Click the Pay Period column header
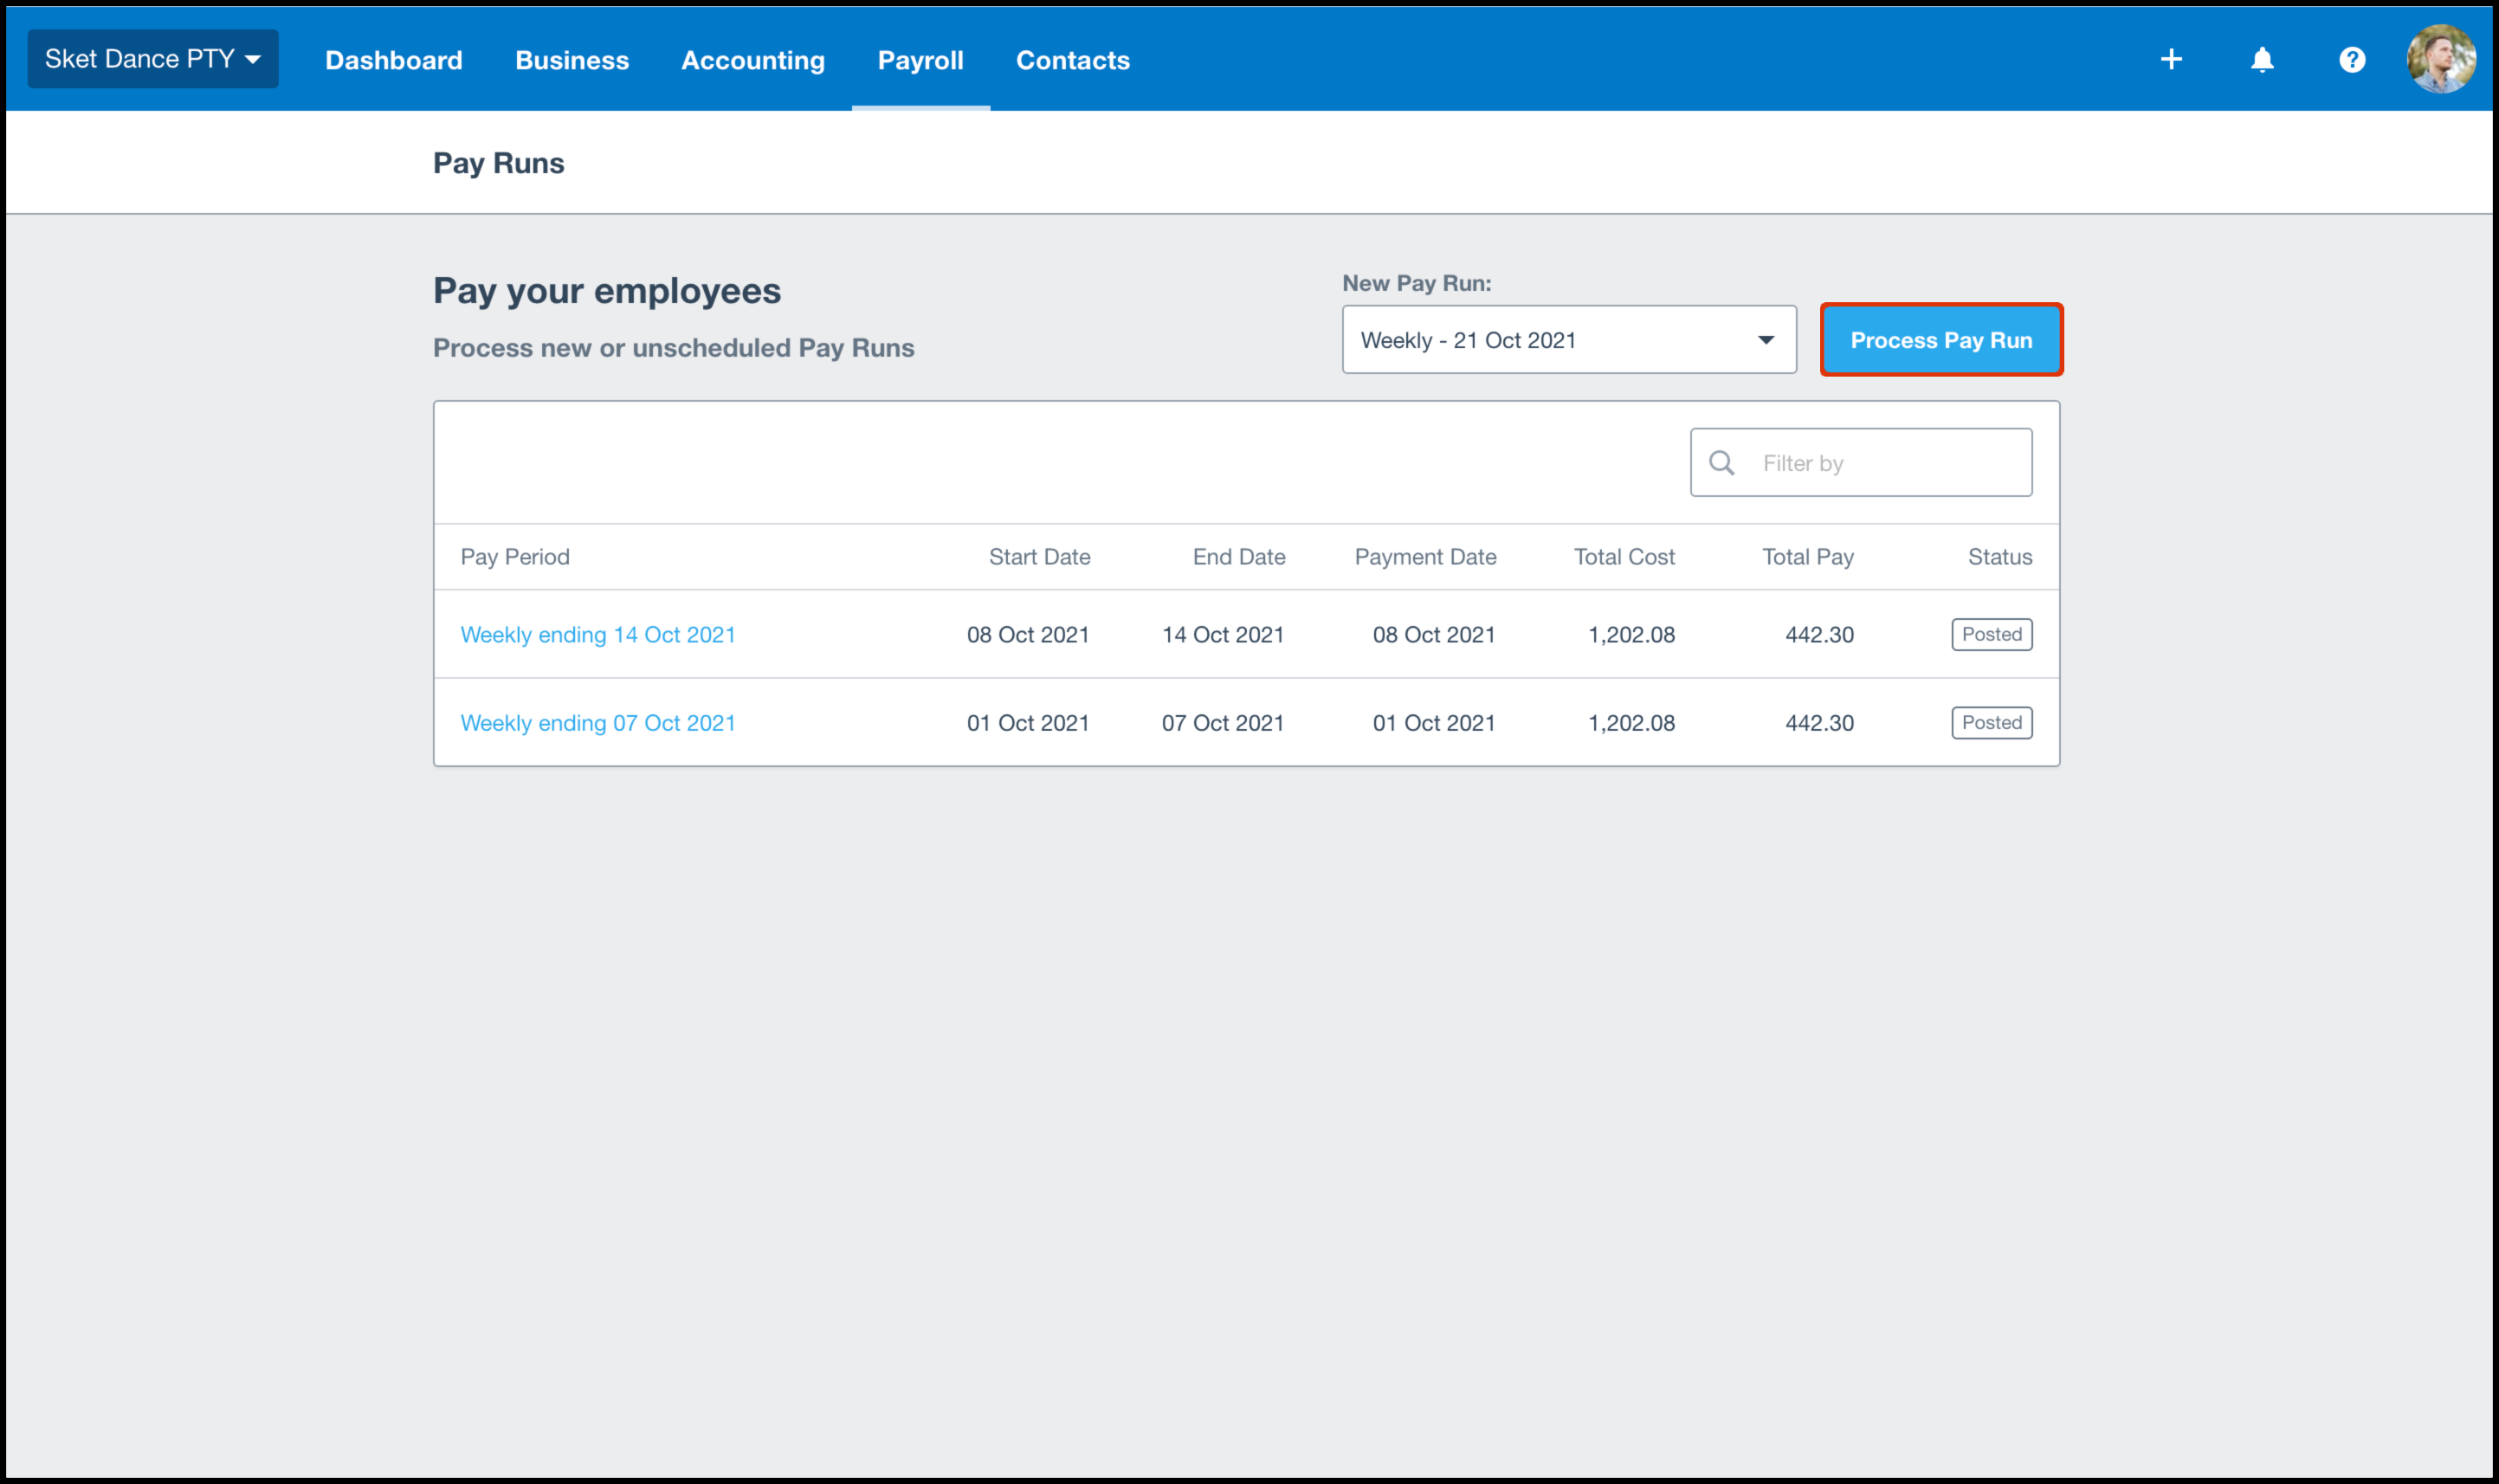The height and width of the screenshot is (1484, 2499). pyautogui.click(x=514, y=557)
